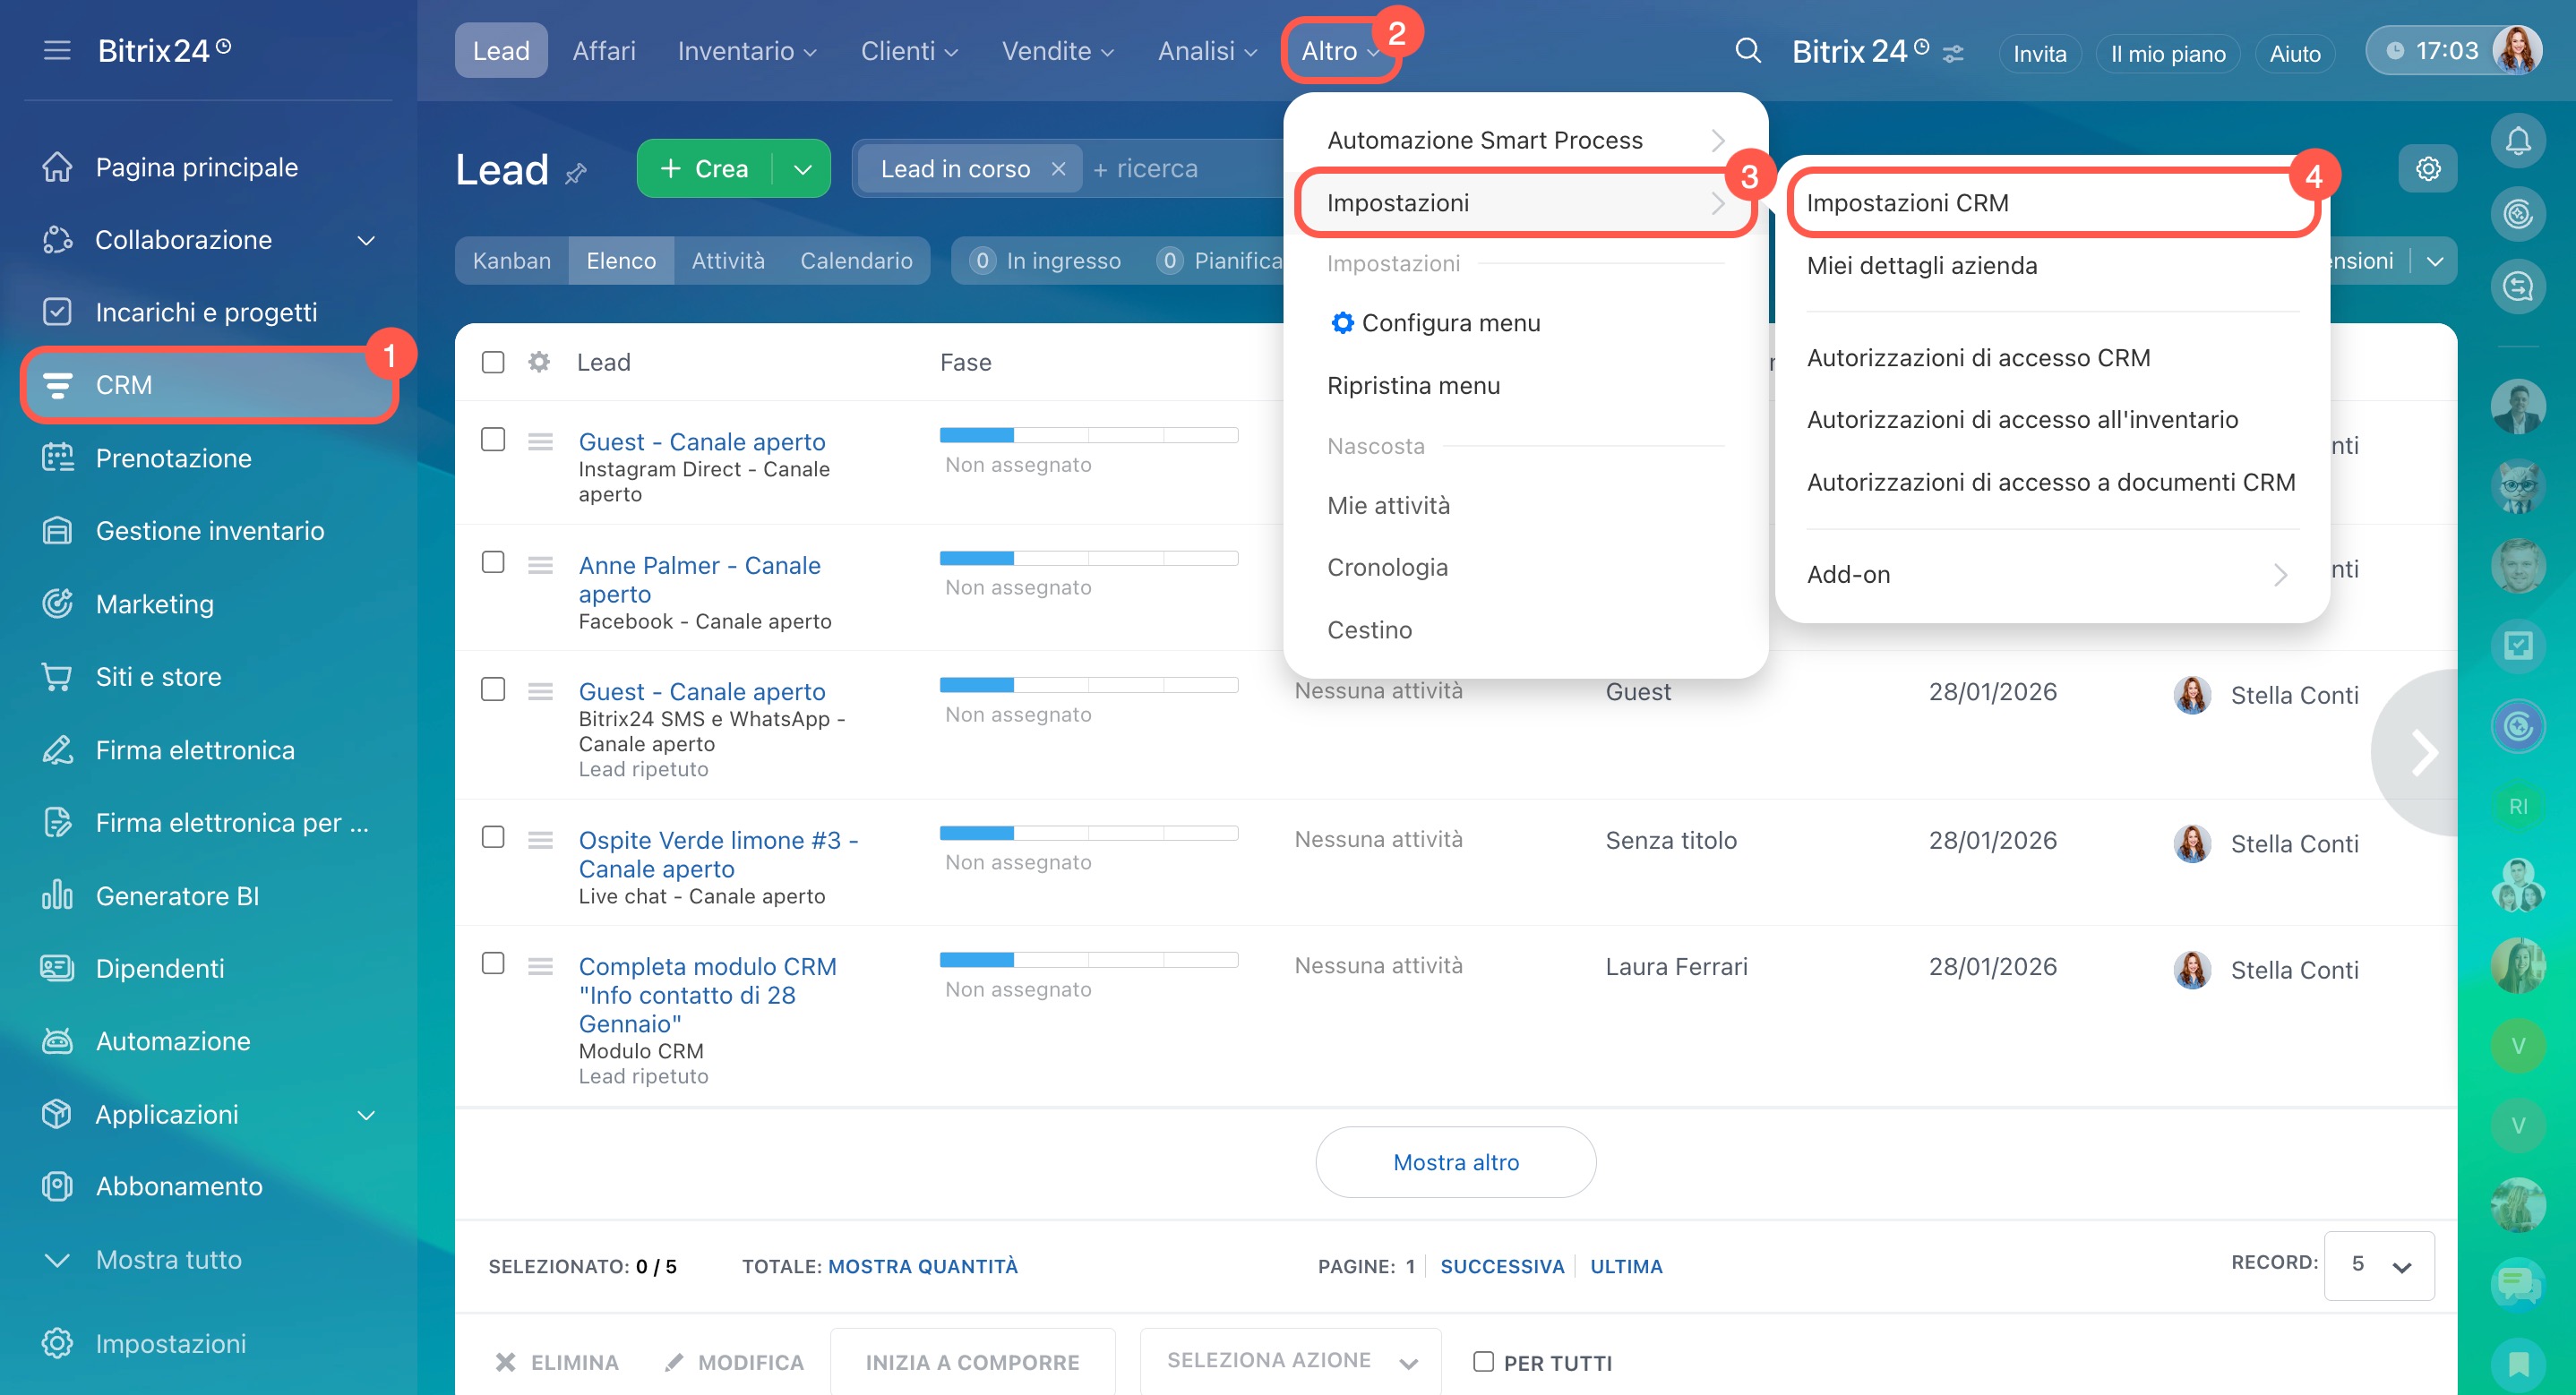Click the search magnifier icon in header
Screen dimensions: 2576x1395
pyautogui.click(x=1747, y=51)
